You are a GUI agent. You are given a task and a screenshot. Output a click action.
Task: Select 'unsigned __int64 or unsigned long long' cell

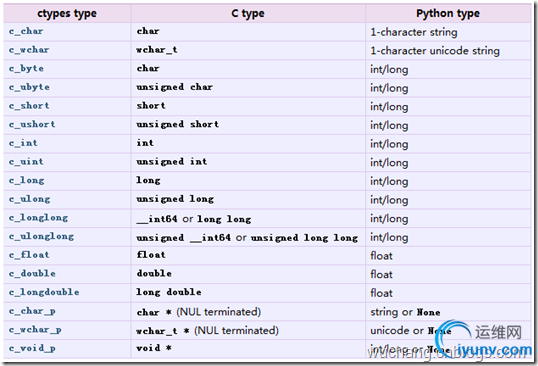pyautogui.click(x=247, y=237)
